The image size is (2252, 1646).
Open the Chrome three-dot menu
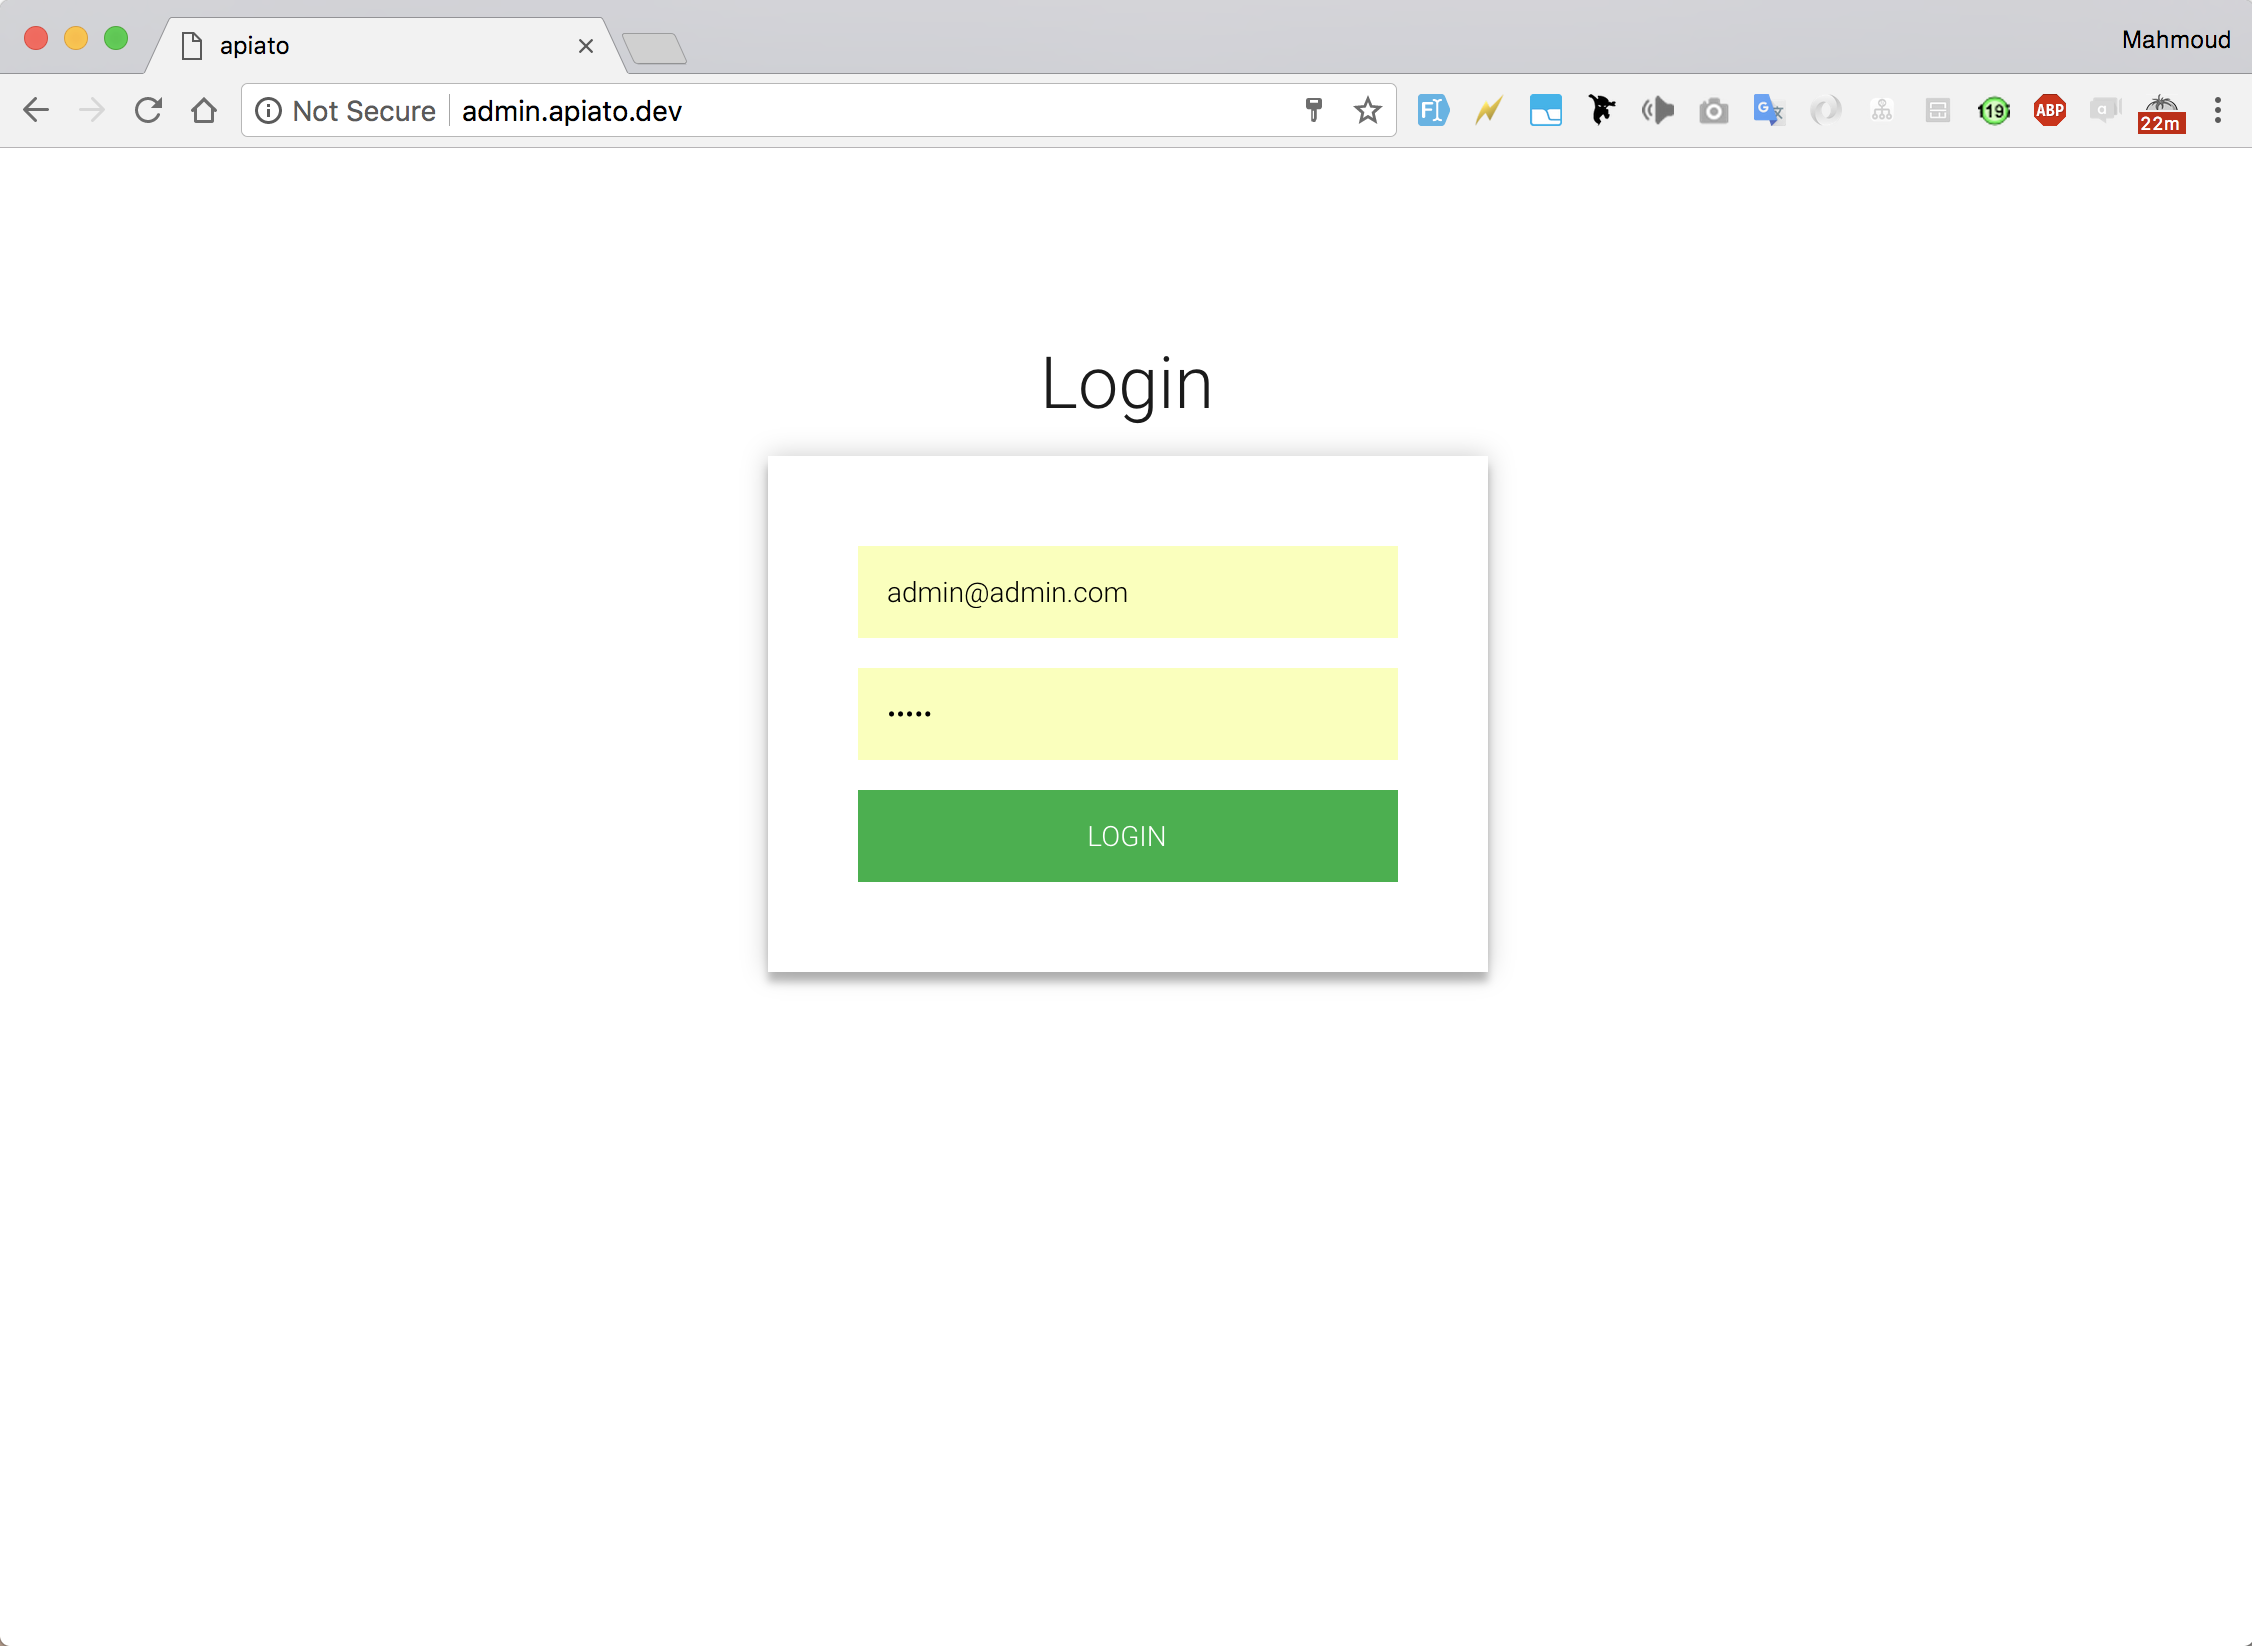(2217, 110)
